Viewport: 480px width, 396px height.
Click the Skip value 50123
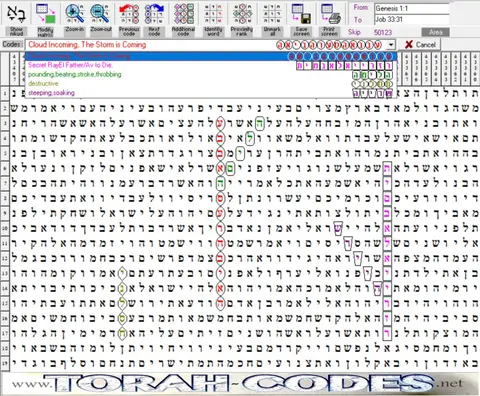(383, 32)
